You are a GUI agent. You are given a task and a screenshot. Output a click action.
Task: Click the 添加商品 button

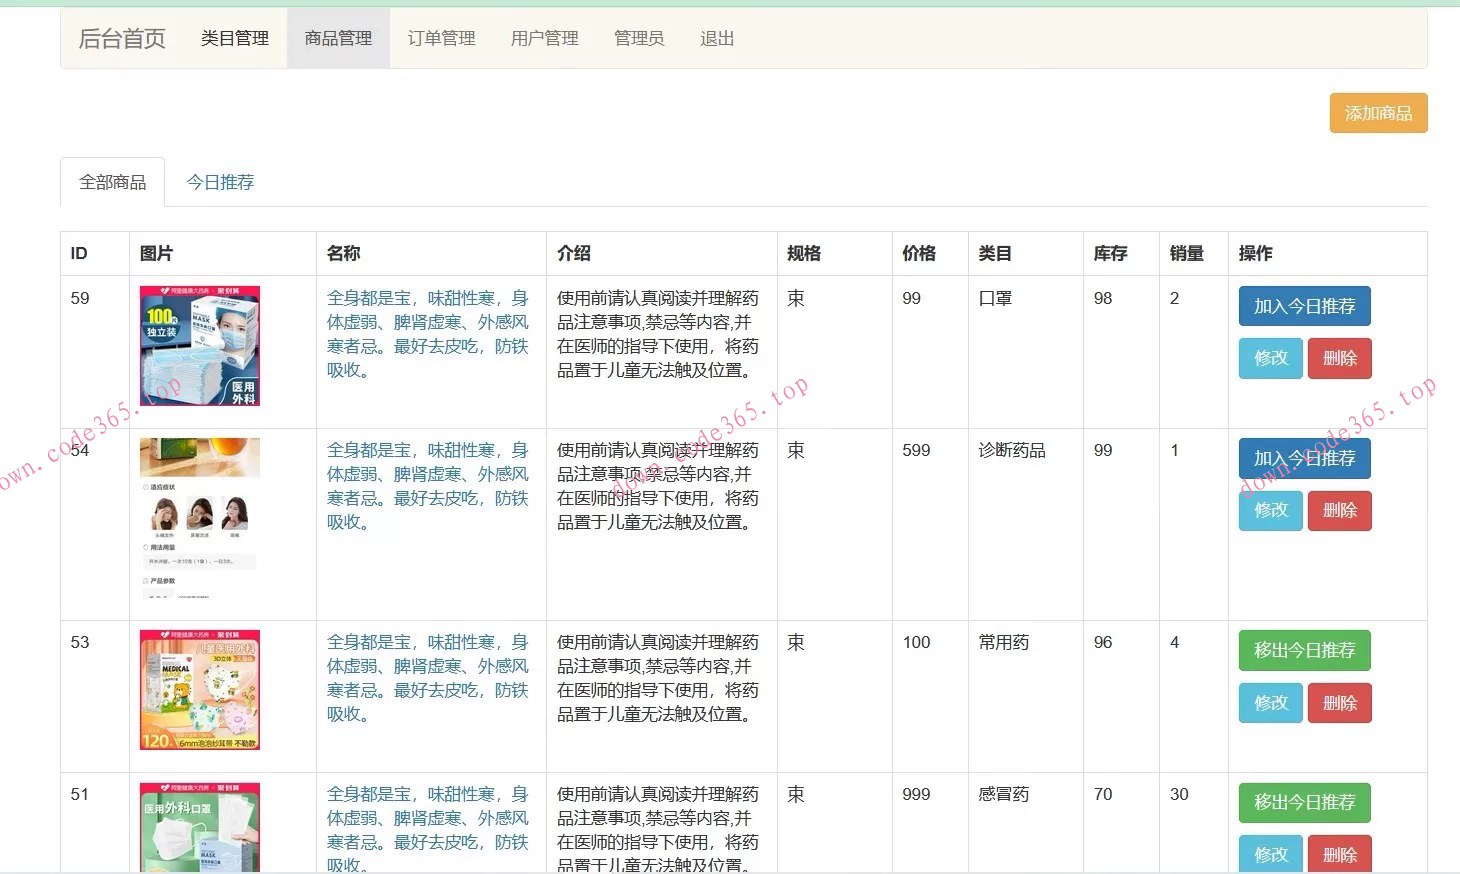(1378, 112)
